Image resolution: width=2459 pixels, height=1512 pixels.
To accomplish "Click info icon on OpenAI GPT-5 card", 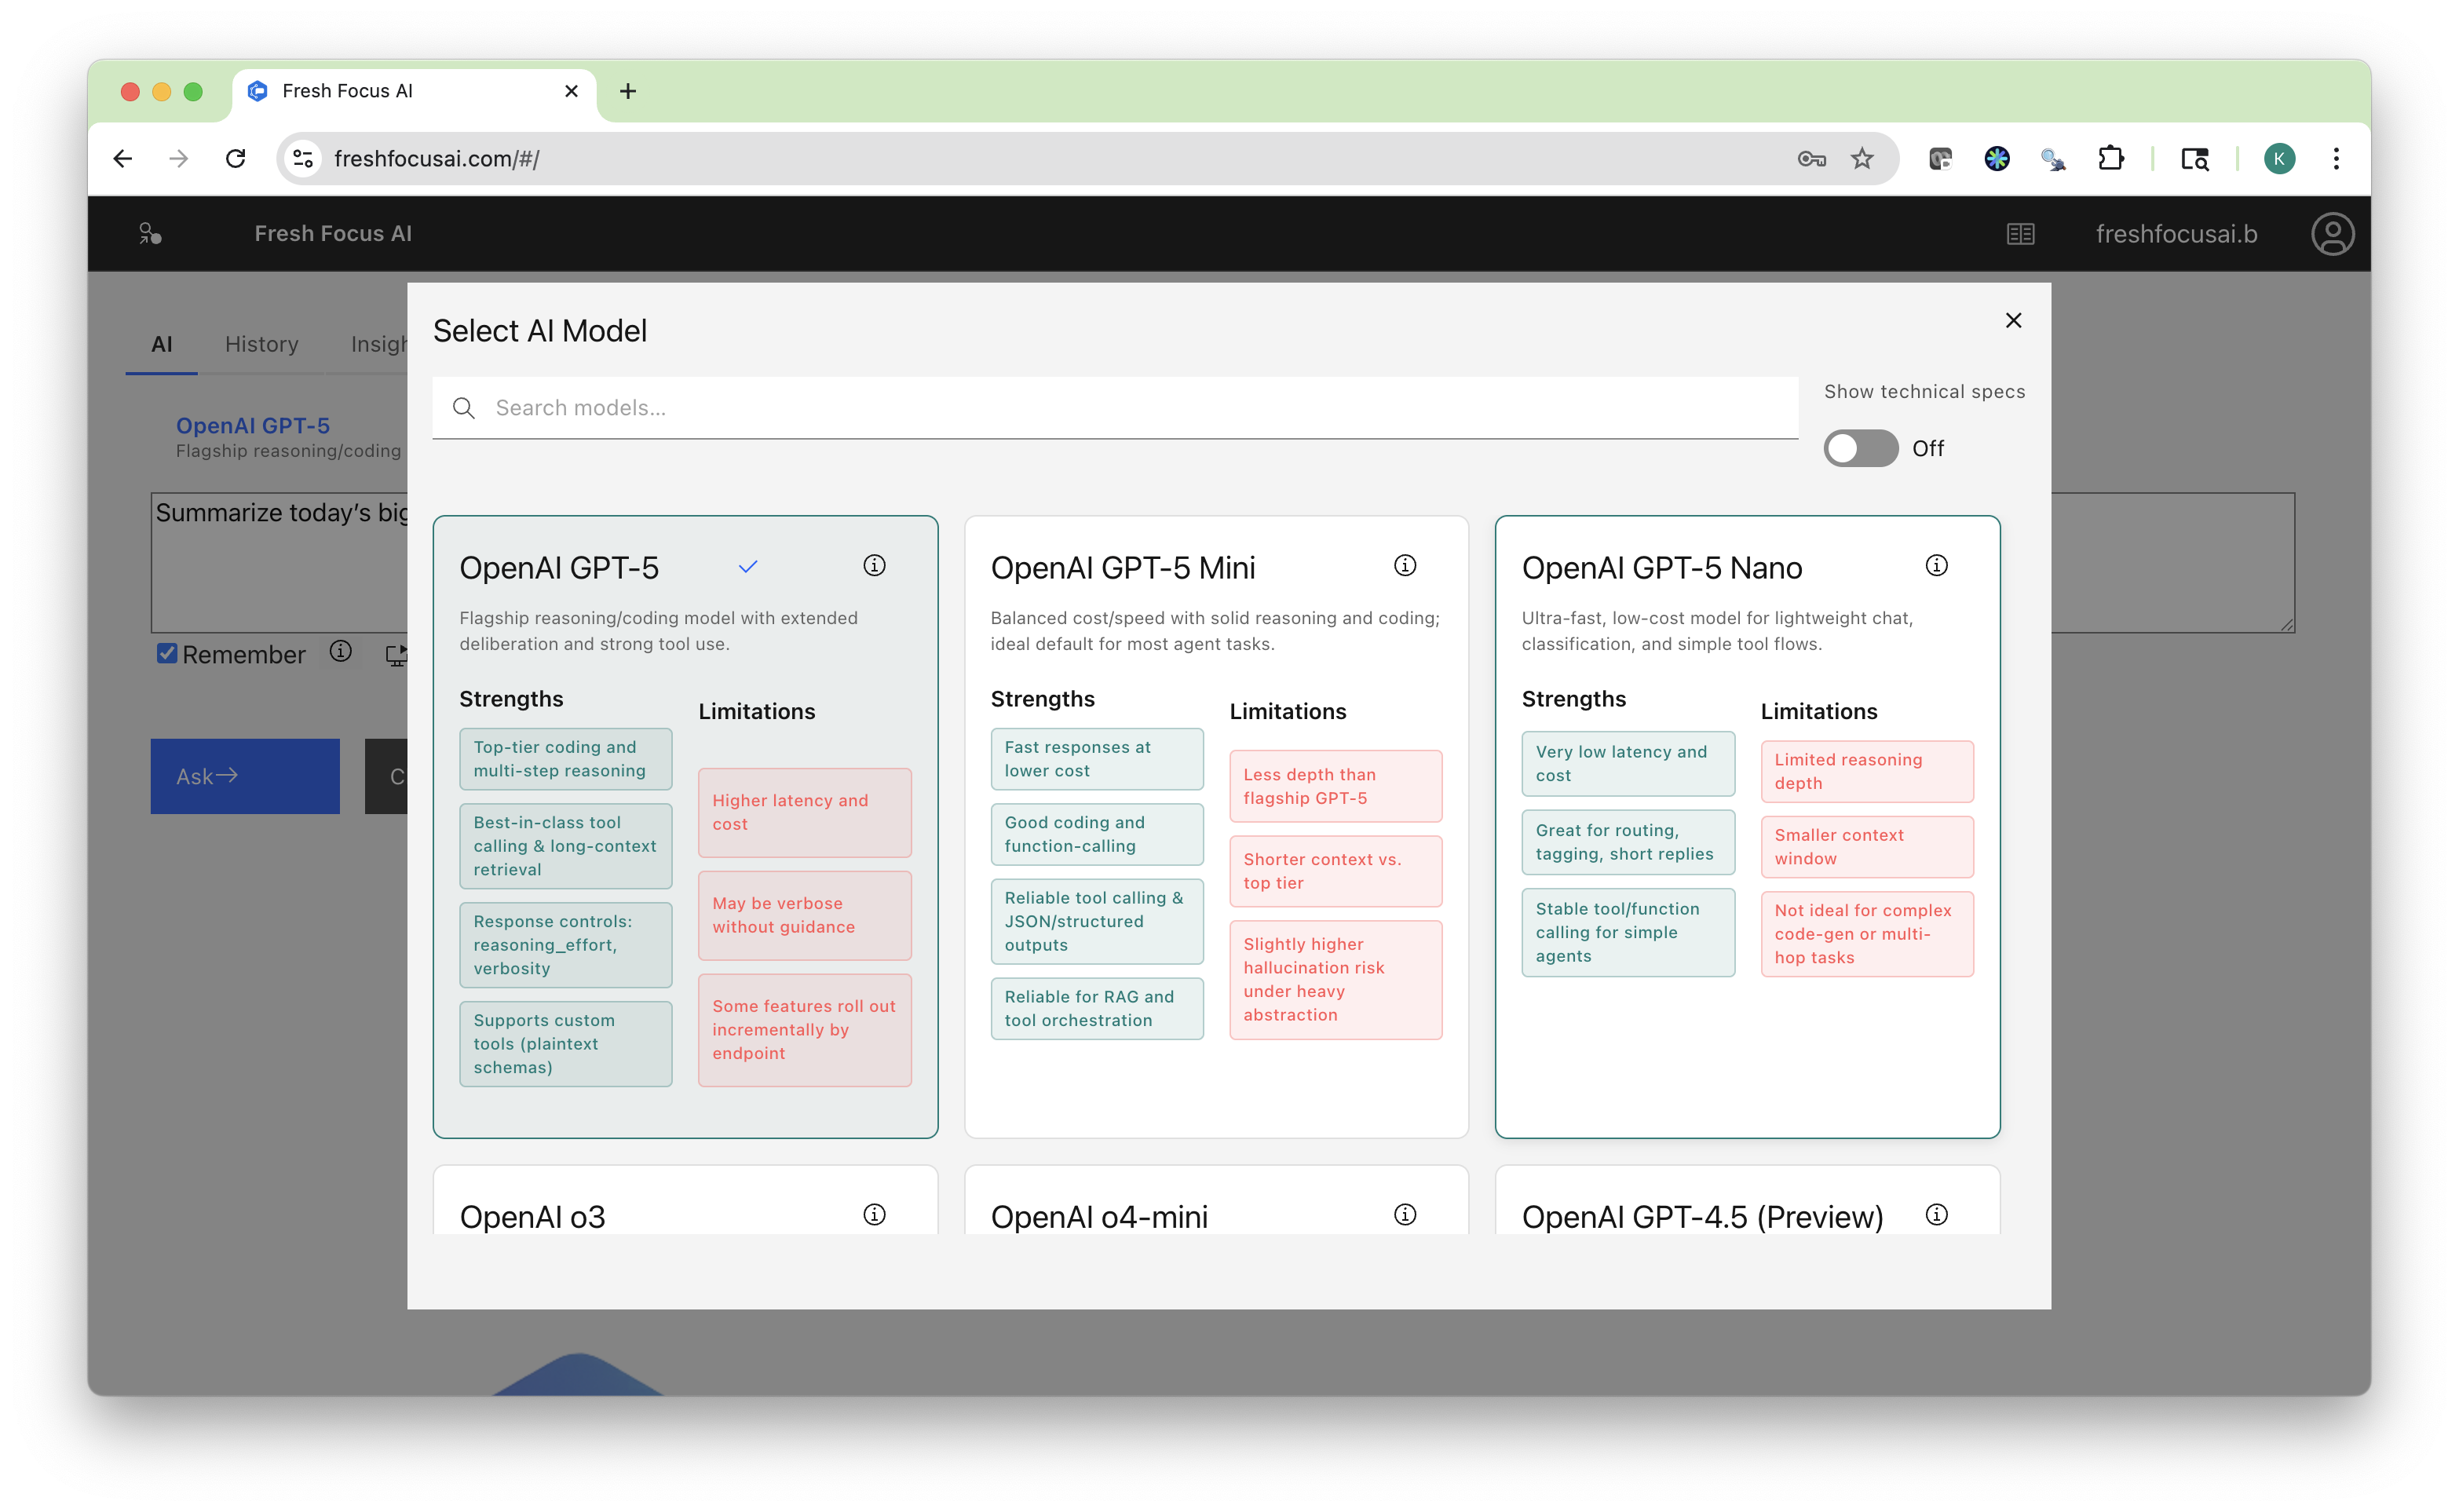I will 874,566.
